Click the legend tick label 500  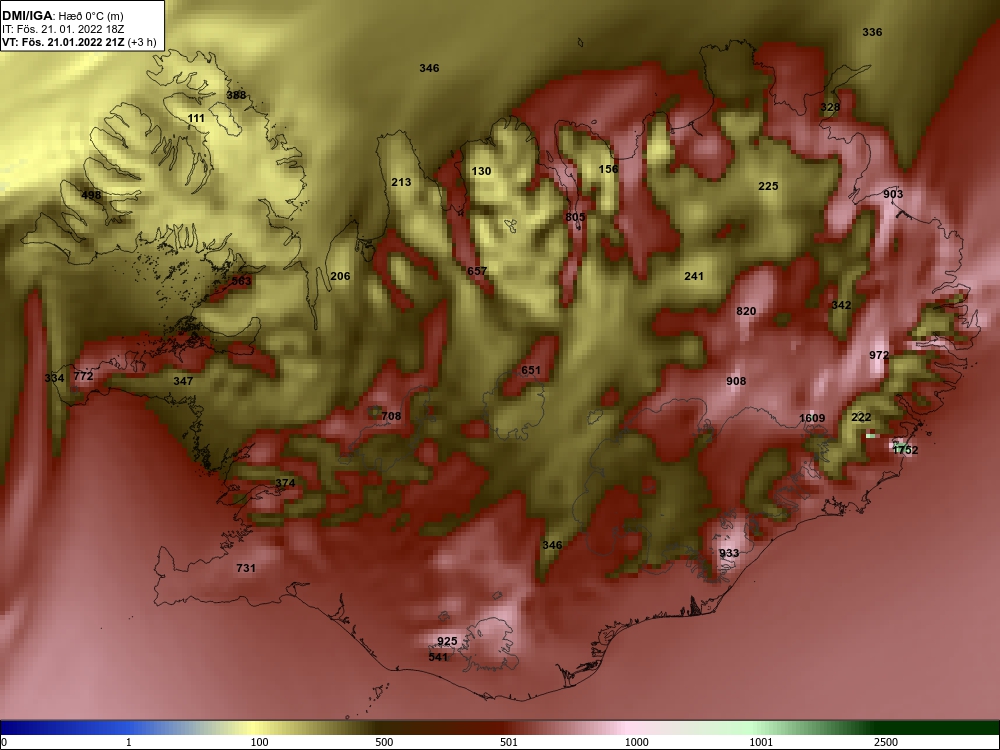pyautogui.click(x=385, y=742)
